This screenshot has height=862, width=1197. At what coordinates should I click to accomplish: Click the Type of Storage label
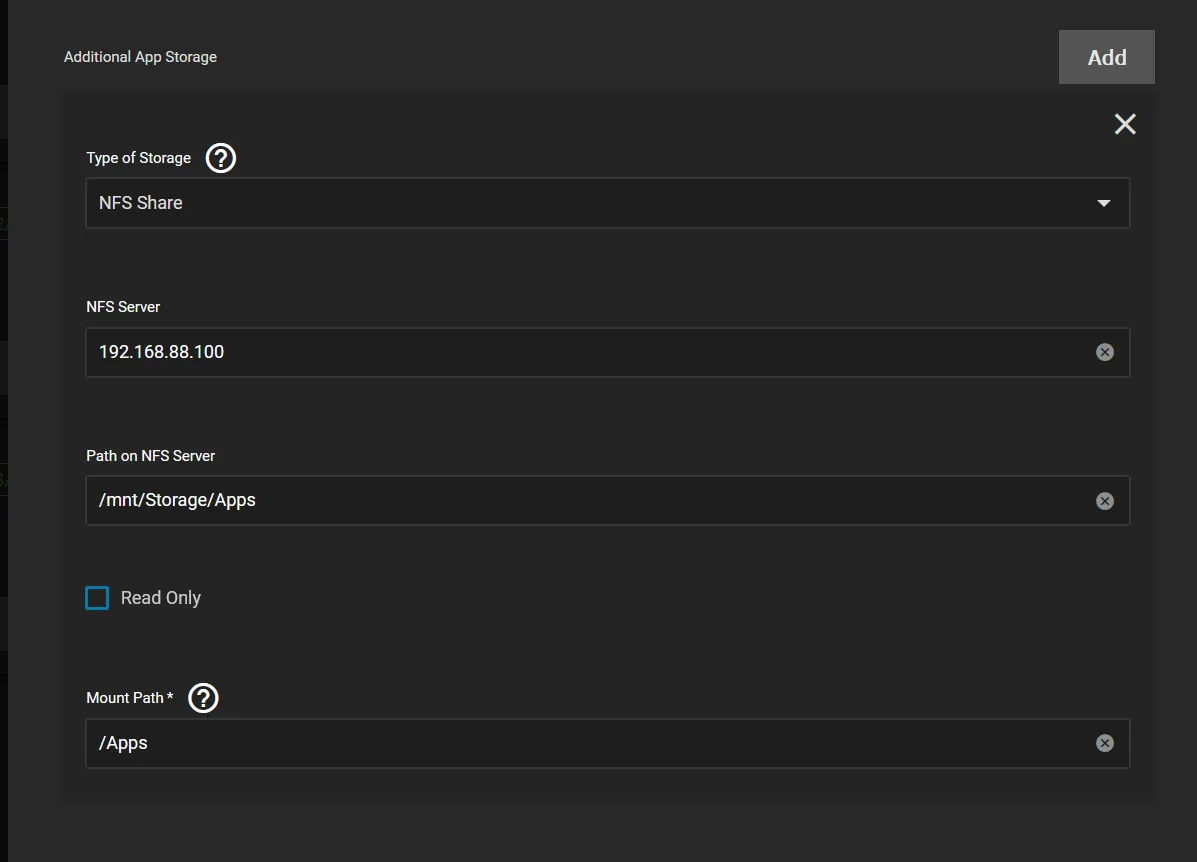[x=138, y=158]
